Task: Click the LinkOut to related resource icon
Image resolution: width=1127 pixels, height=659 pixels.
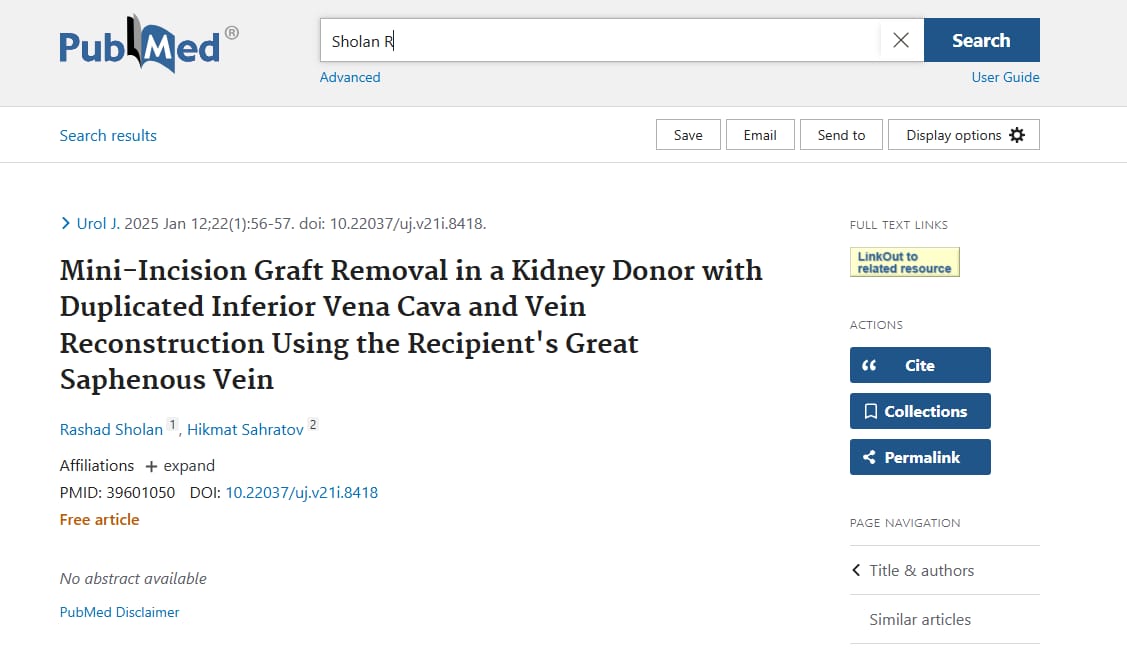Action: tap(904, 262)
